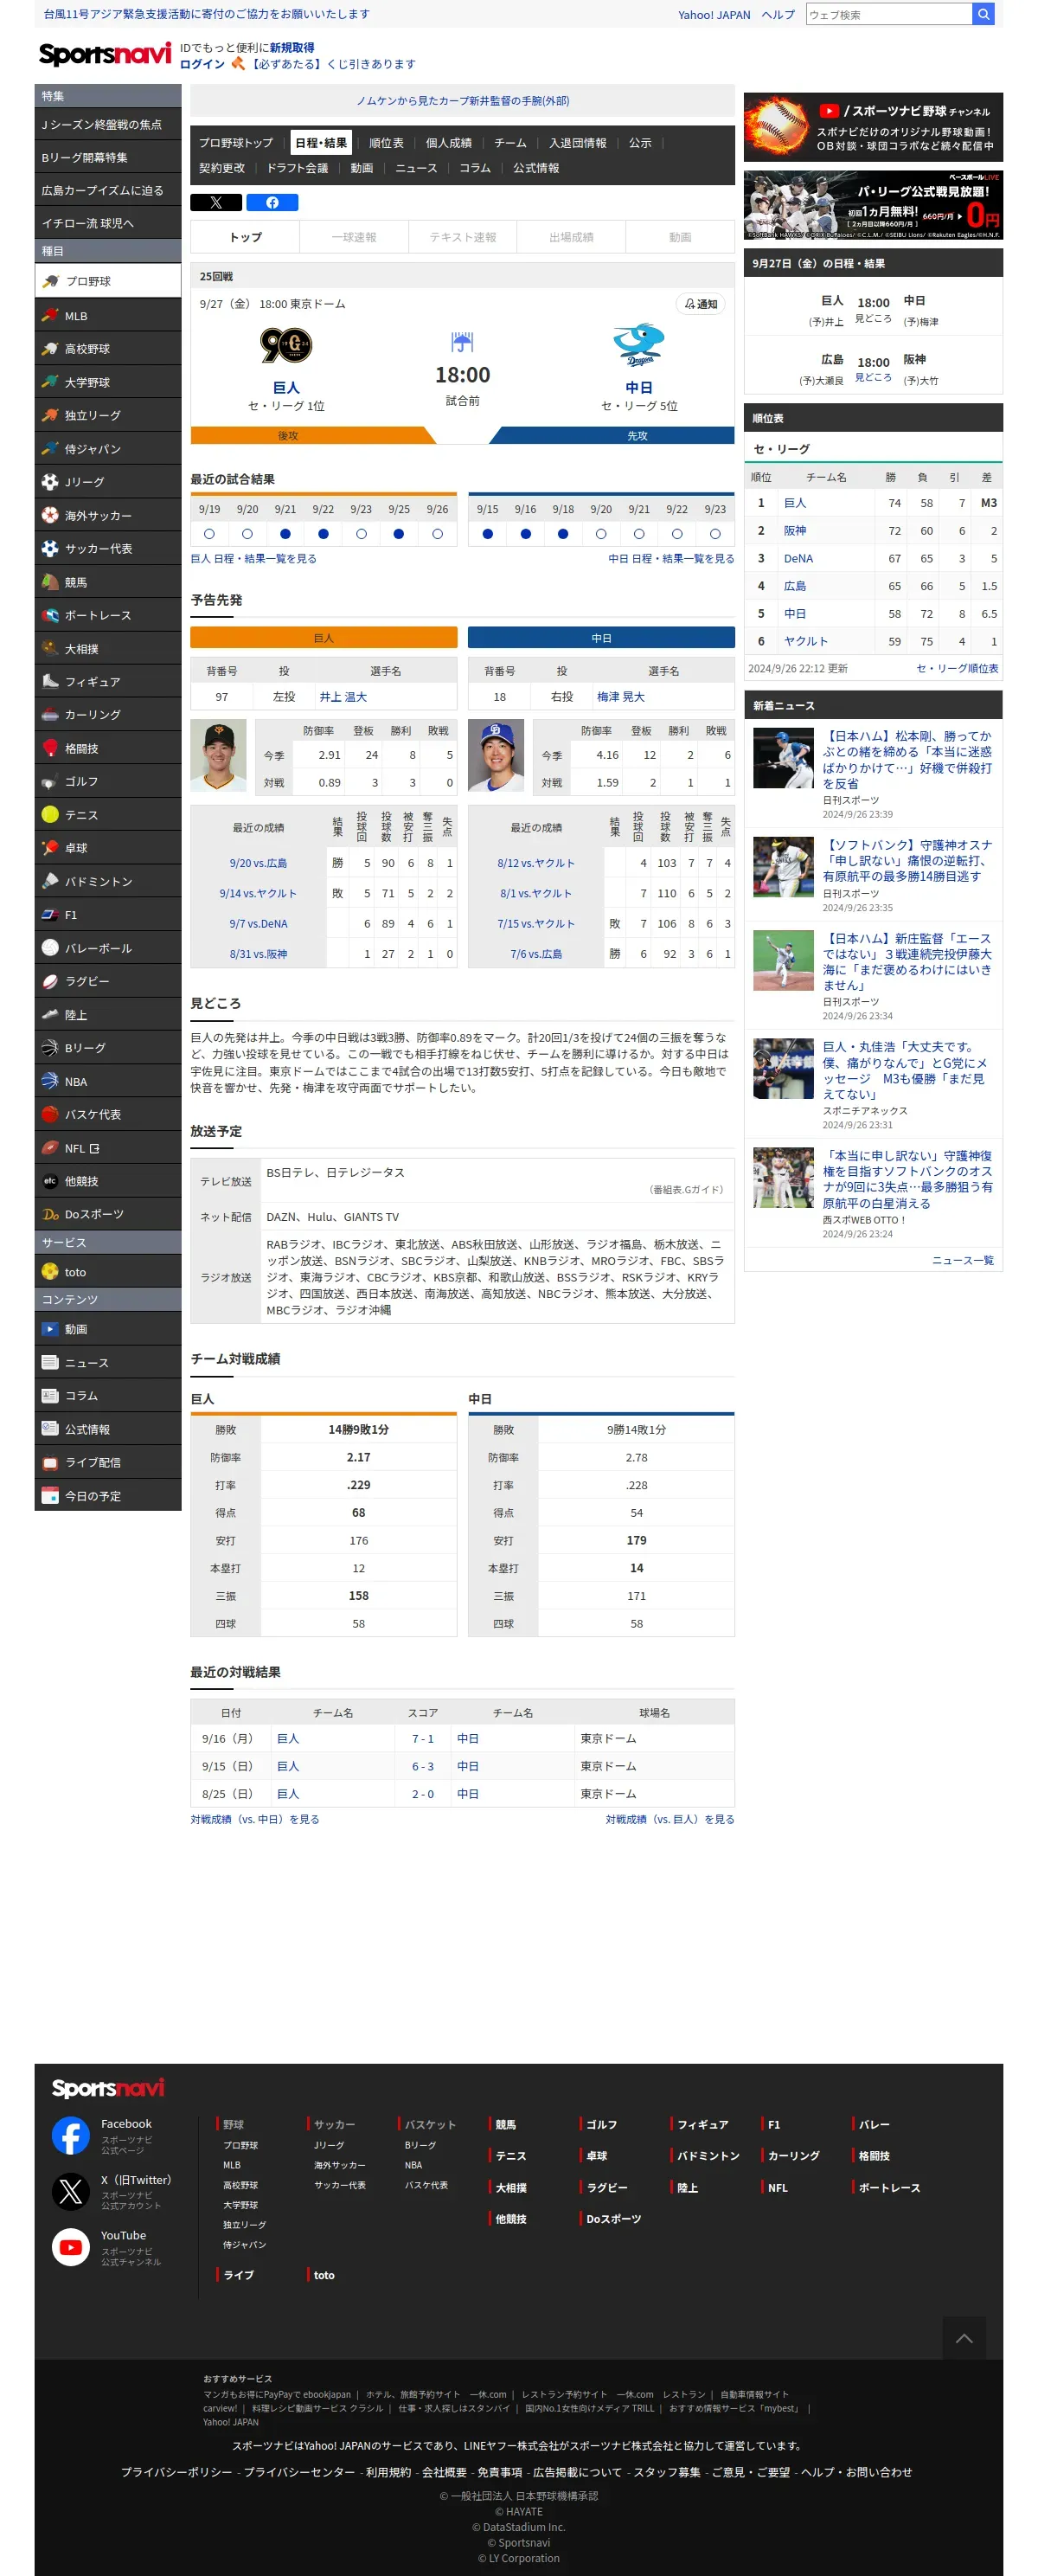
Task: Click 阪神 in the standings table
Action: pos(795,531)
